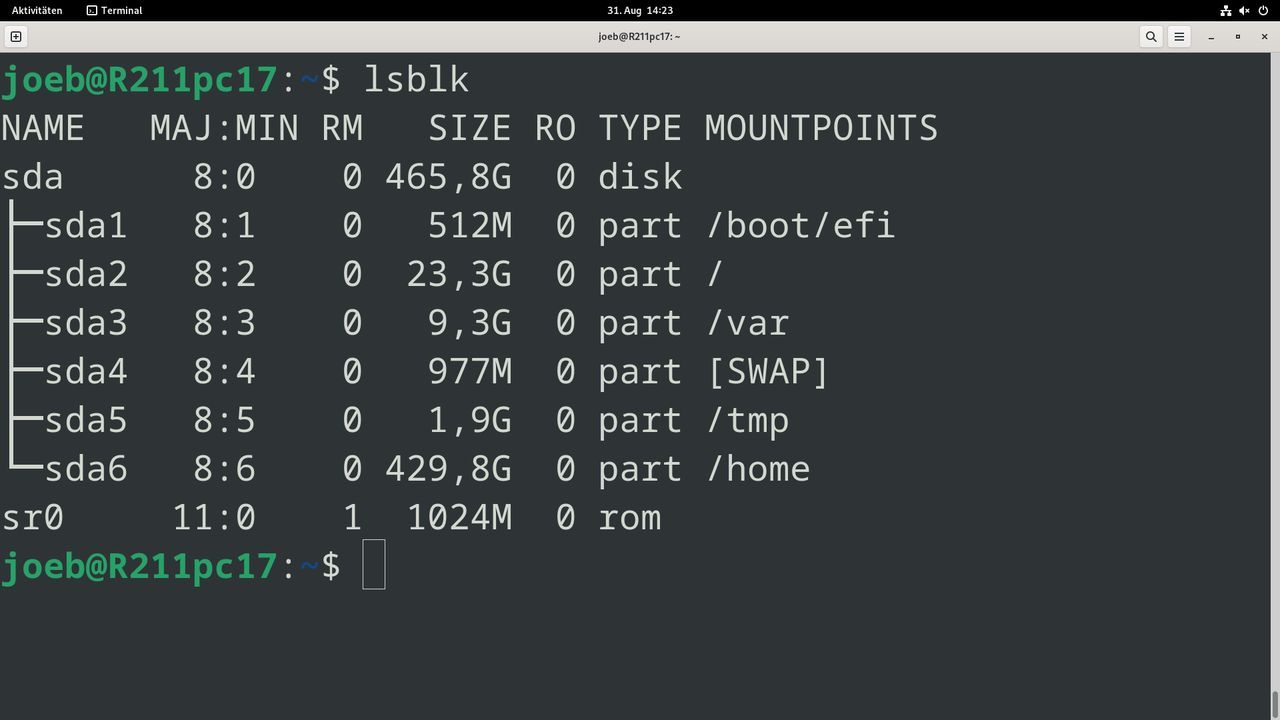The height and width of the screenshot is (720, 1280).
Task: Click the terminal scrollbar handle
Action: pyautogui.click(x=1275, y=704)
